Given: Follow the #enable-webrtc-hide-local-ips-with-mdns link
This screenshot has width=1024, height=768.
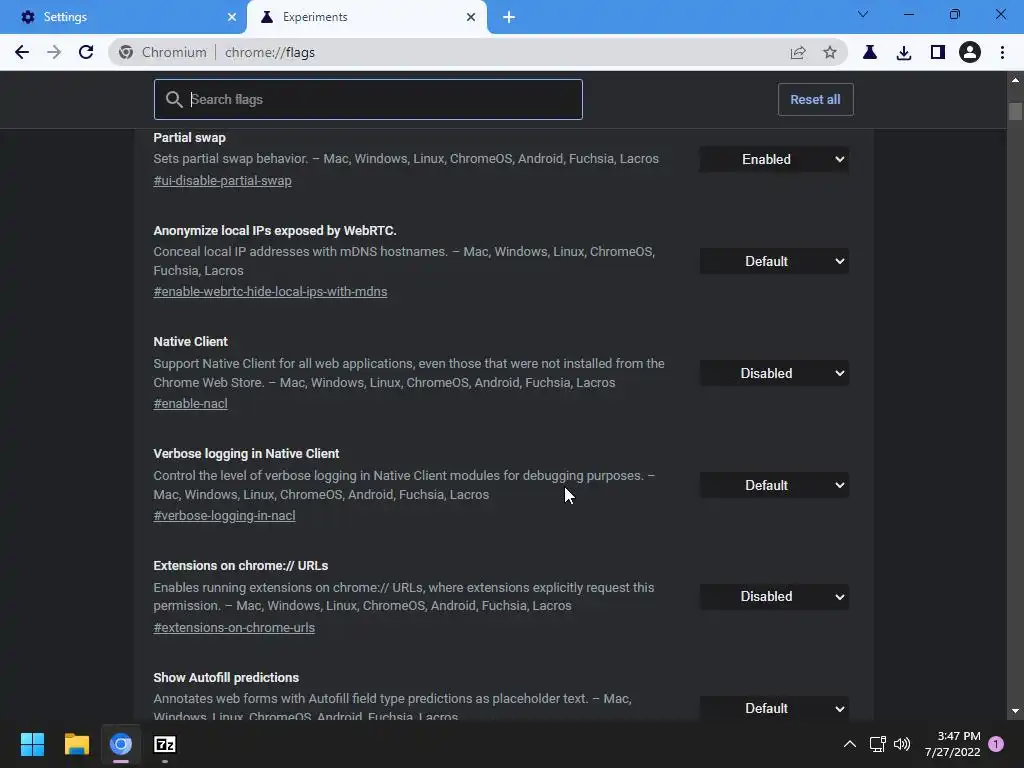Looking at the screenshot, I should click(x=270, y=292).
